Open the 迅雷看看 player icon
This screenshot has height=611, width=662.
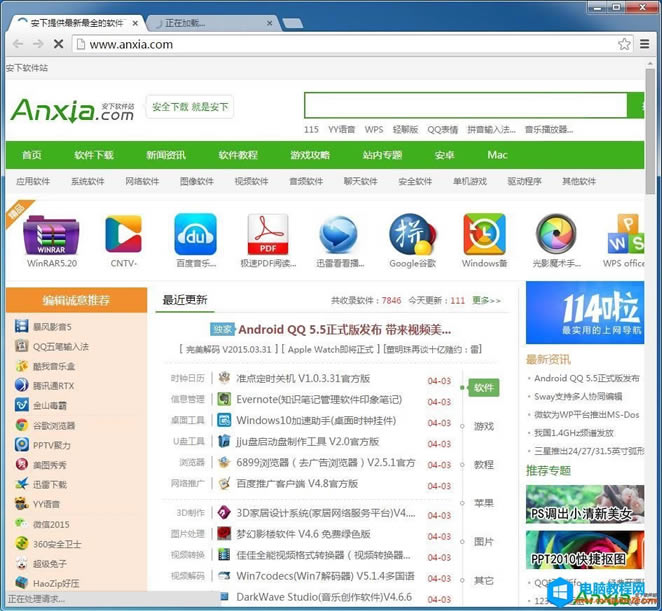(x=338, y=234)
